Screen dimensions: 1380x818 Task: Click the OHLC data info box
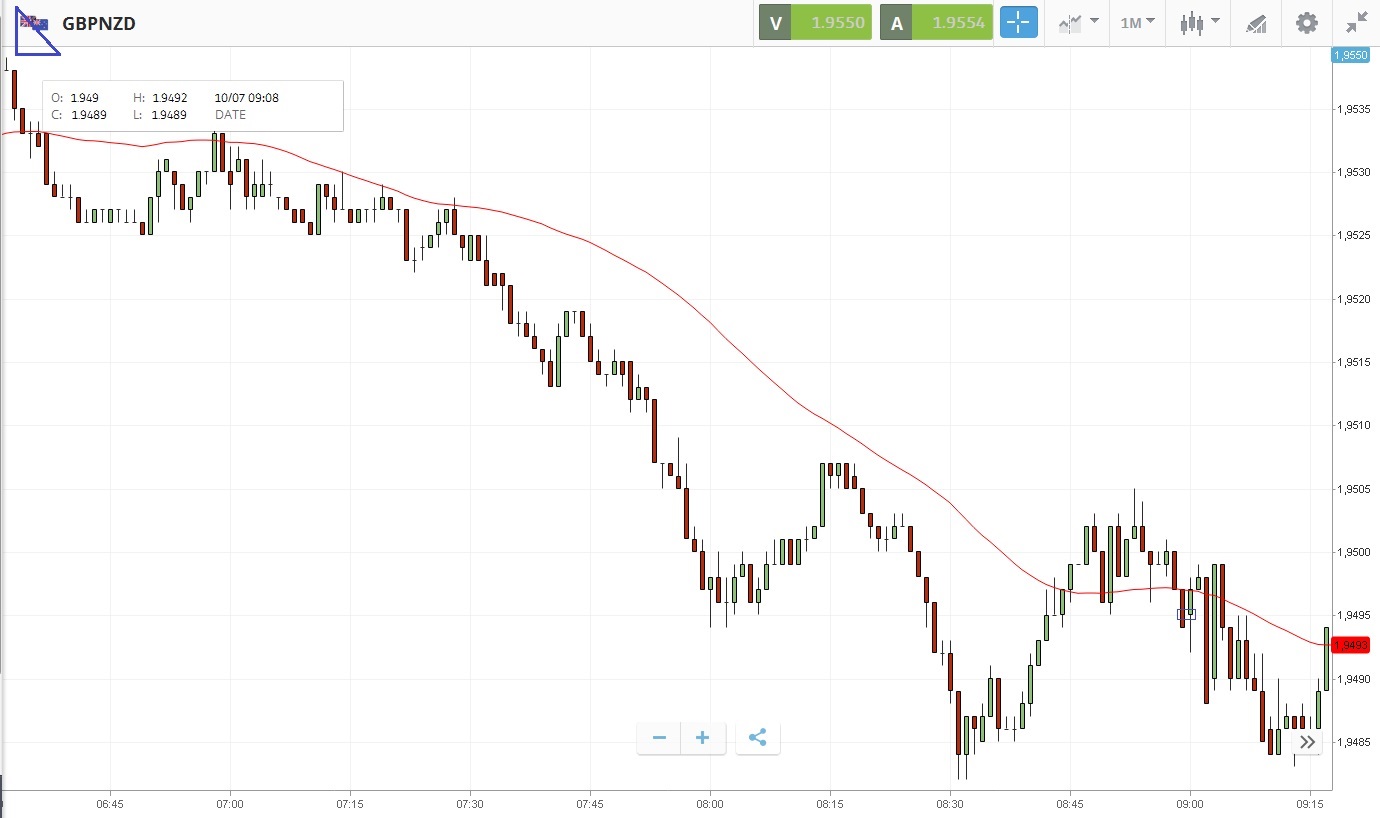pyautogui.click(x=193, y=106)
